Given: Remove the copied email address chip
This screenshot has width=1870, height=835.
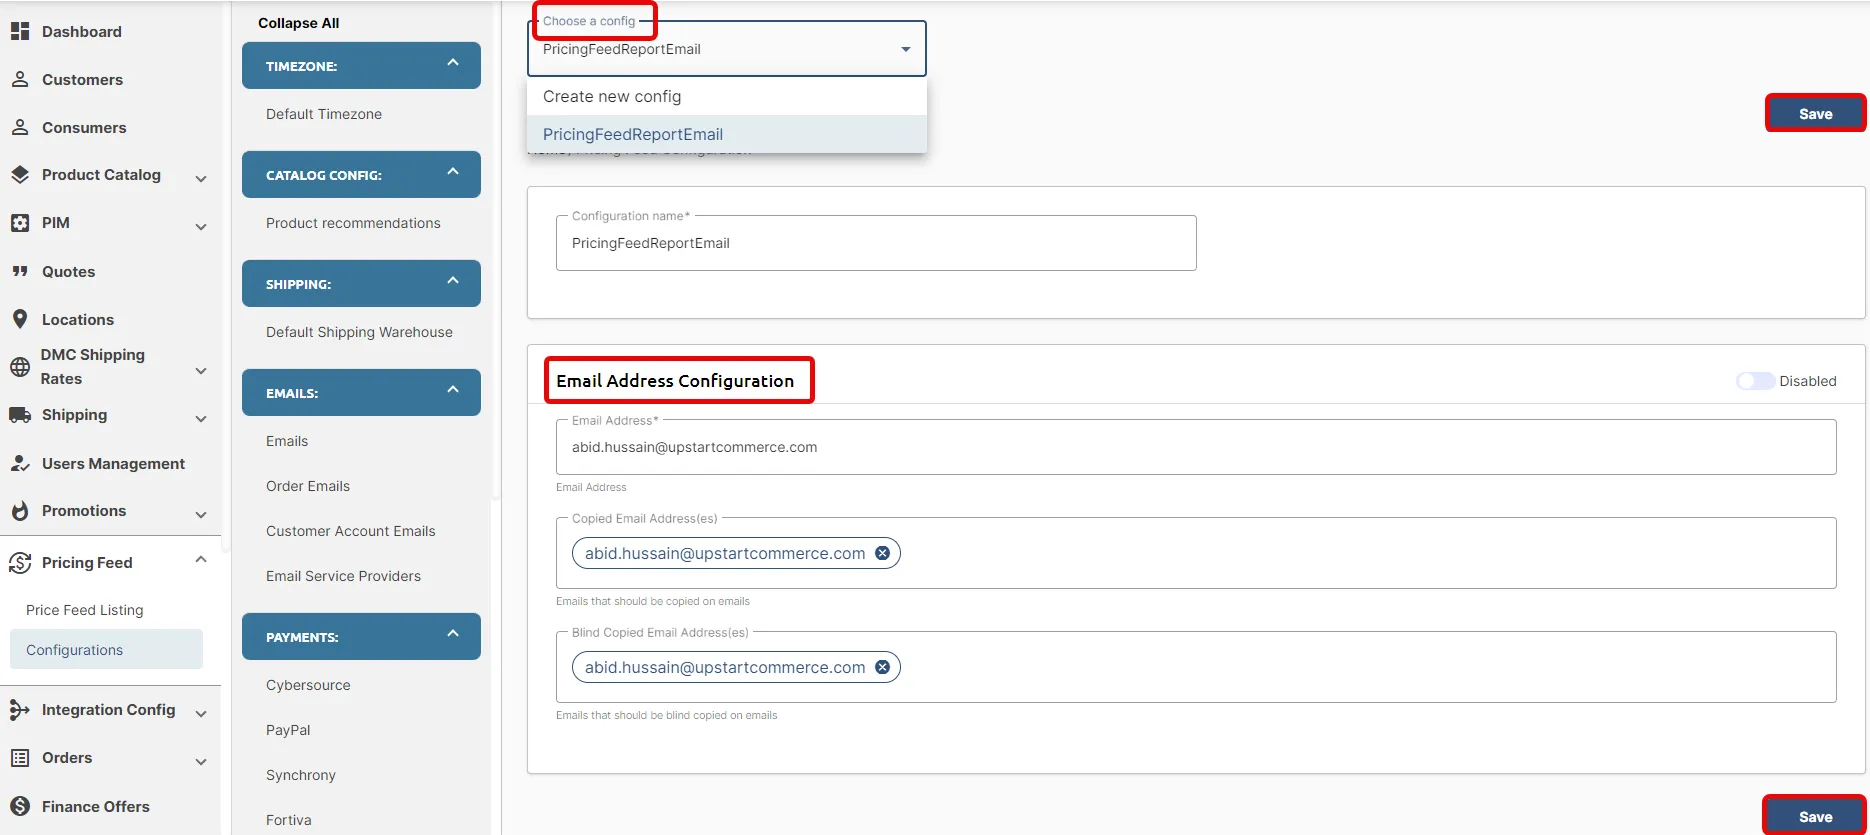Looking at the screenshot, I should [882, 553].
